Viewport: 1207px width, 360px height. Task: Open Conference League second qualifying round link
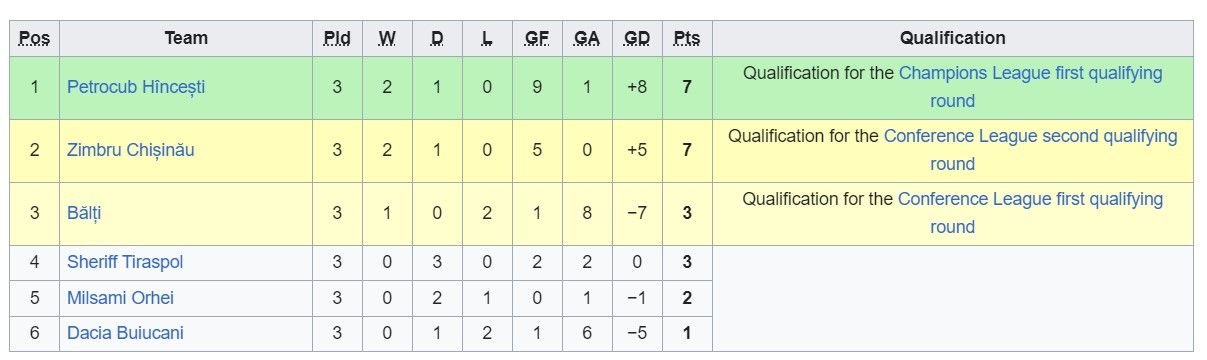click(1031, 150)
